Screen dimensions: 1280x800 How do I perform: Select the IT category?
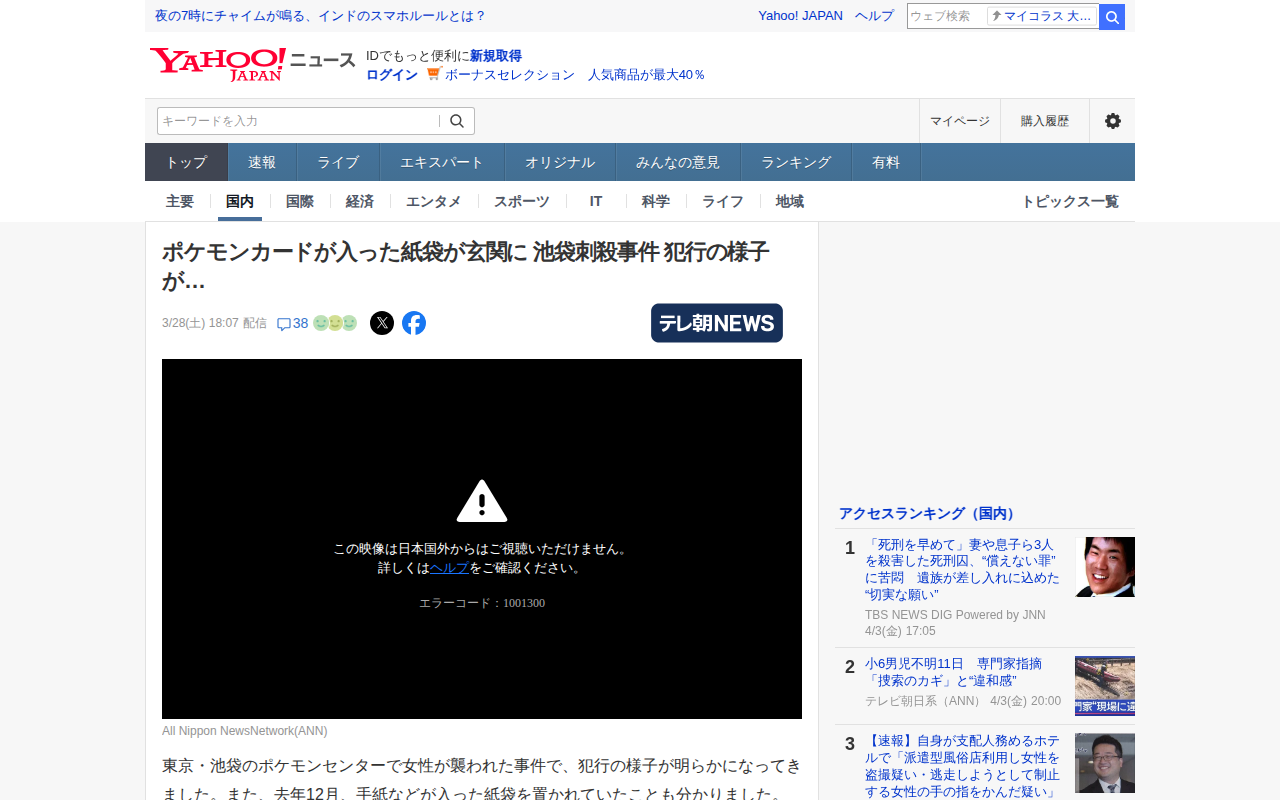pyautogui.click(x=596, y=201)
